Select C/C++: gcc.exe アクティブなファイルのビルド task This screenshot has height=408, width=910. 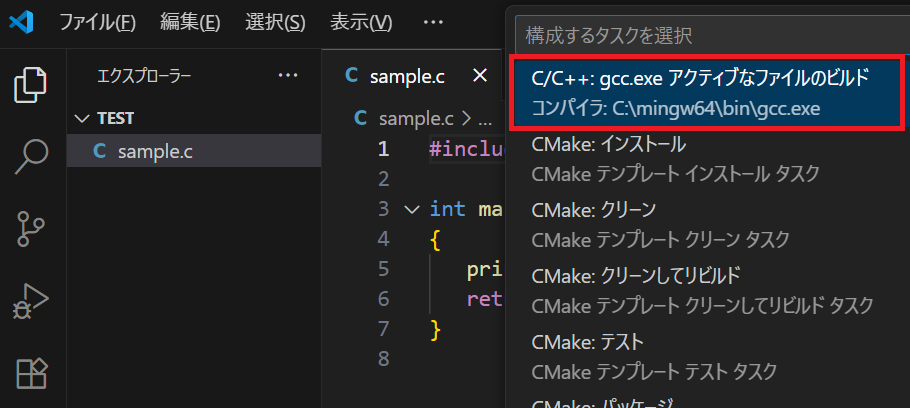[x=706, y=92]
